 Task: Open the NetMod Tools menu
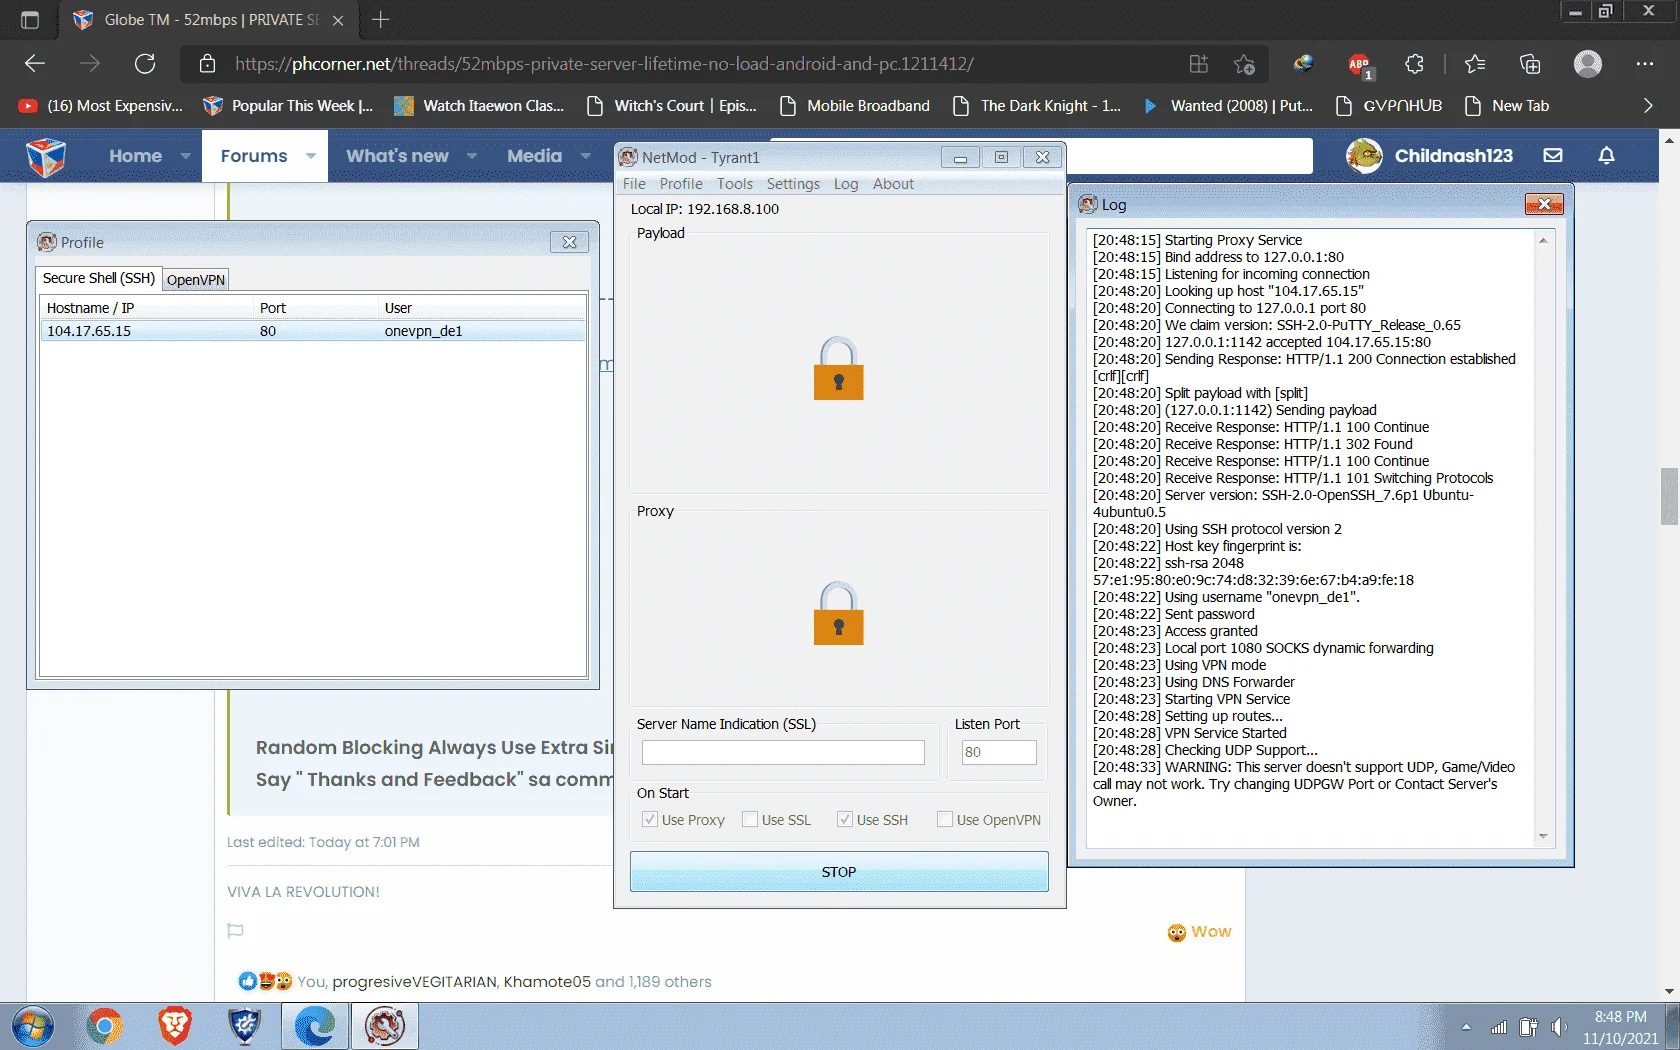735,184
